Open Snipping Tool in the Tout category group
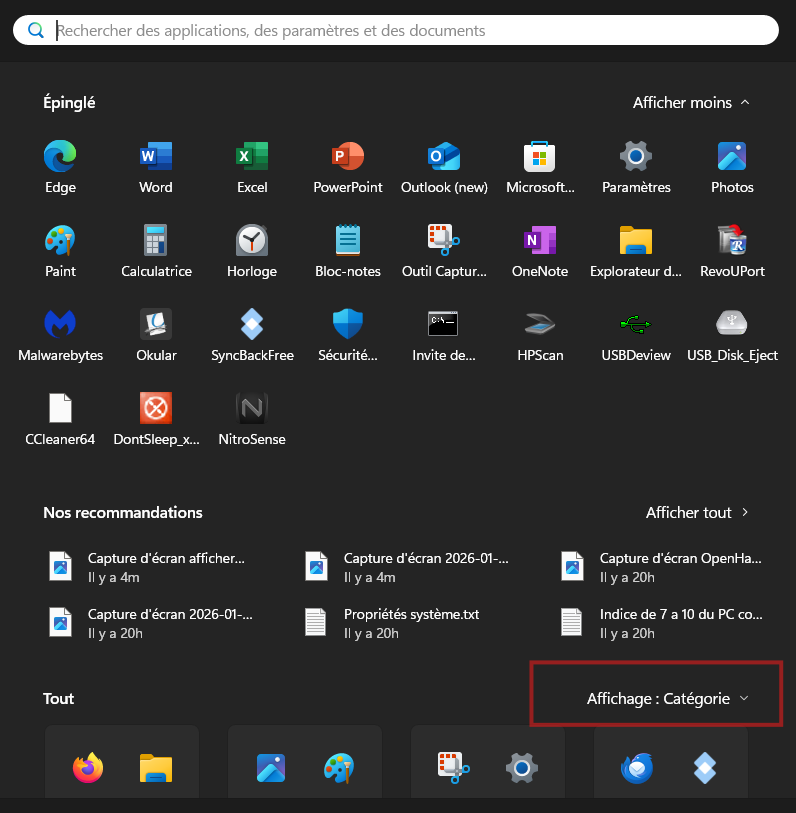 coord(454,768)
